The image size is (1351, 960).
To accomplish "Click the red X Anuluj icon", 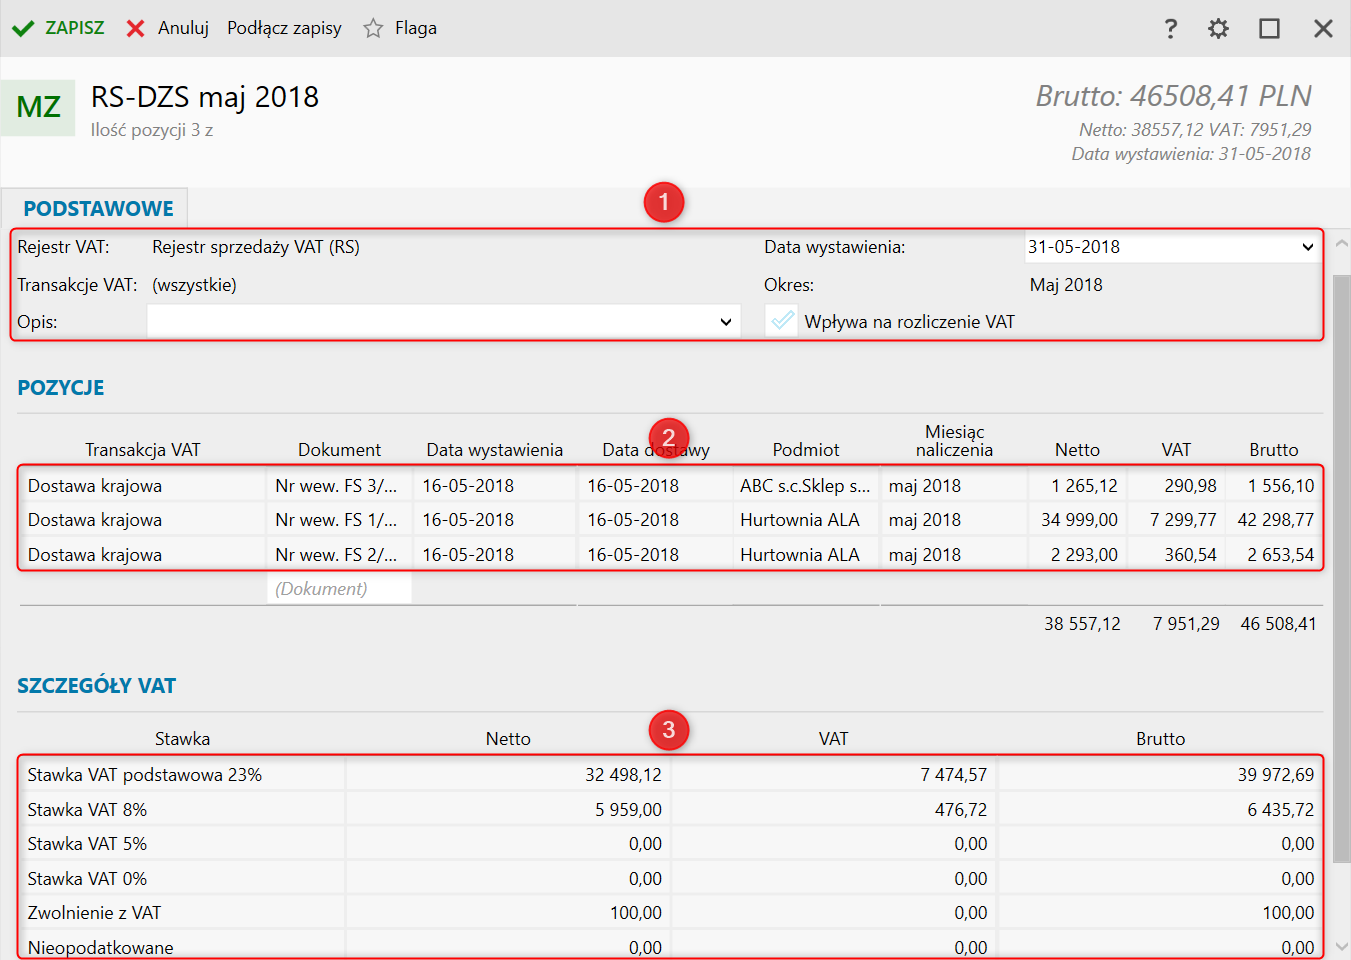I will [136, 28].
